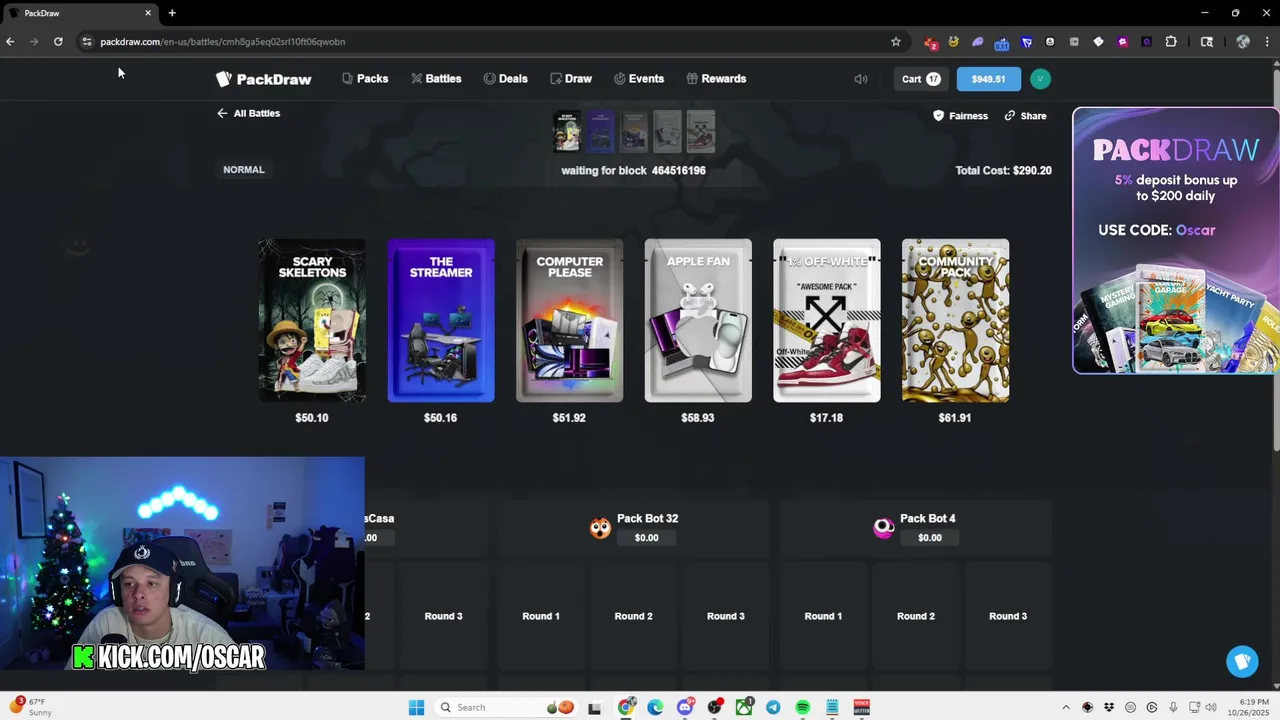Open a new browser tab

[x=172, y=13]
